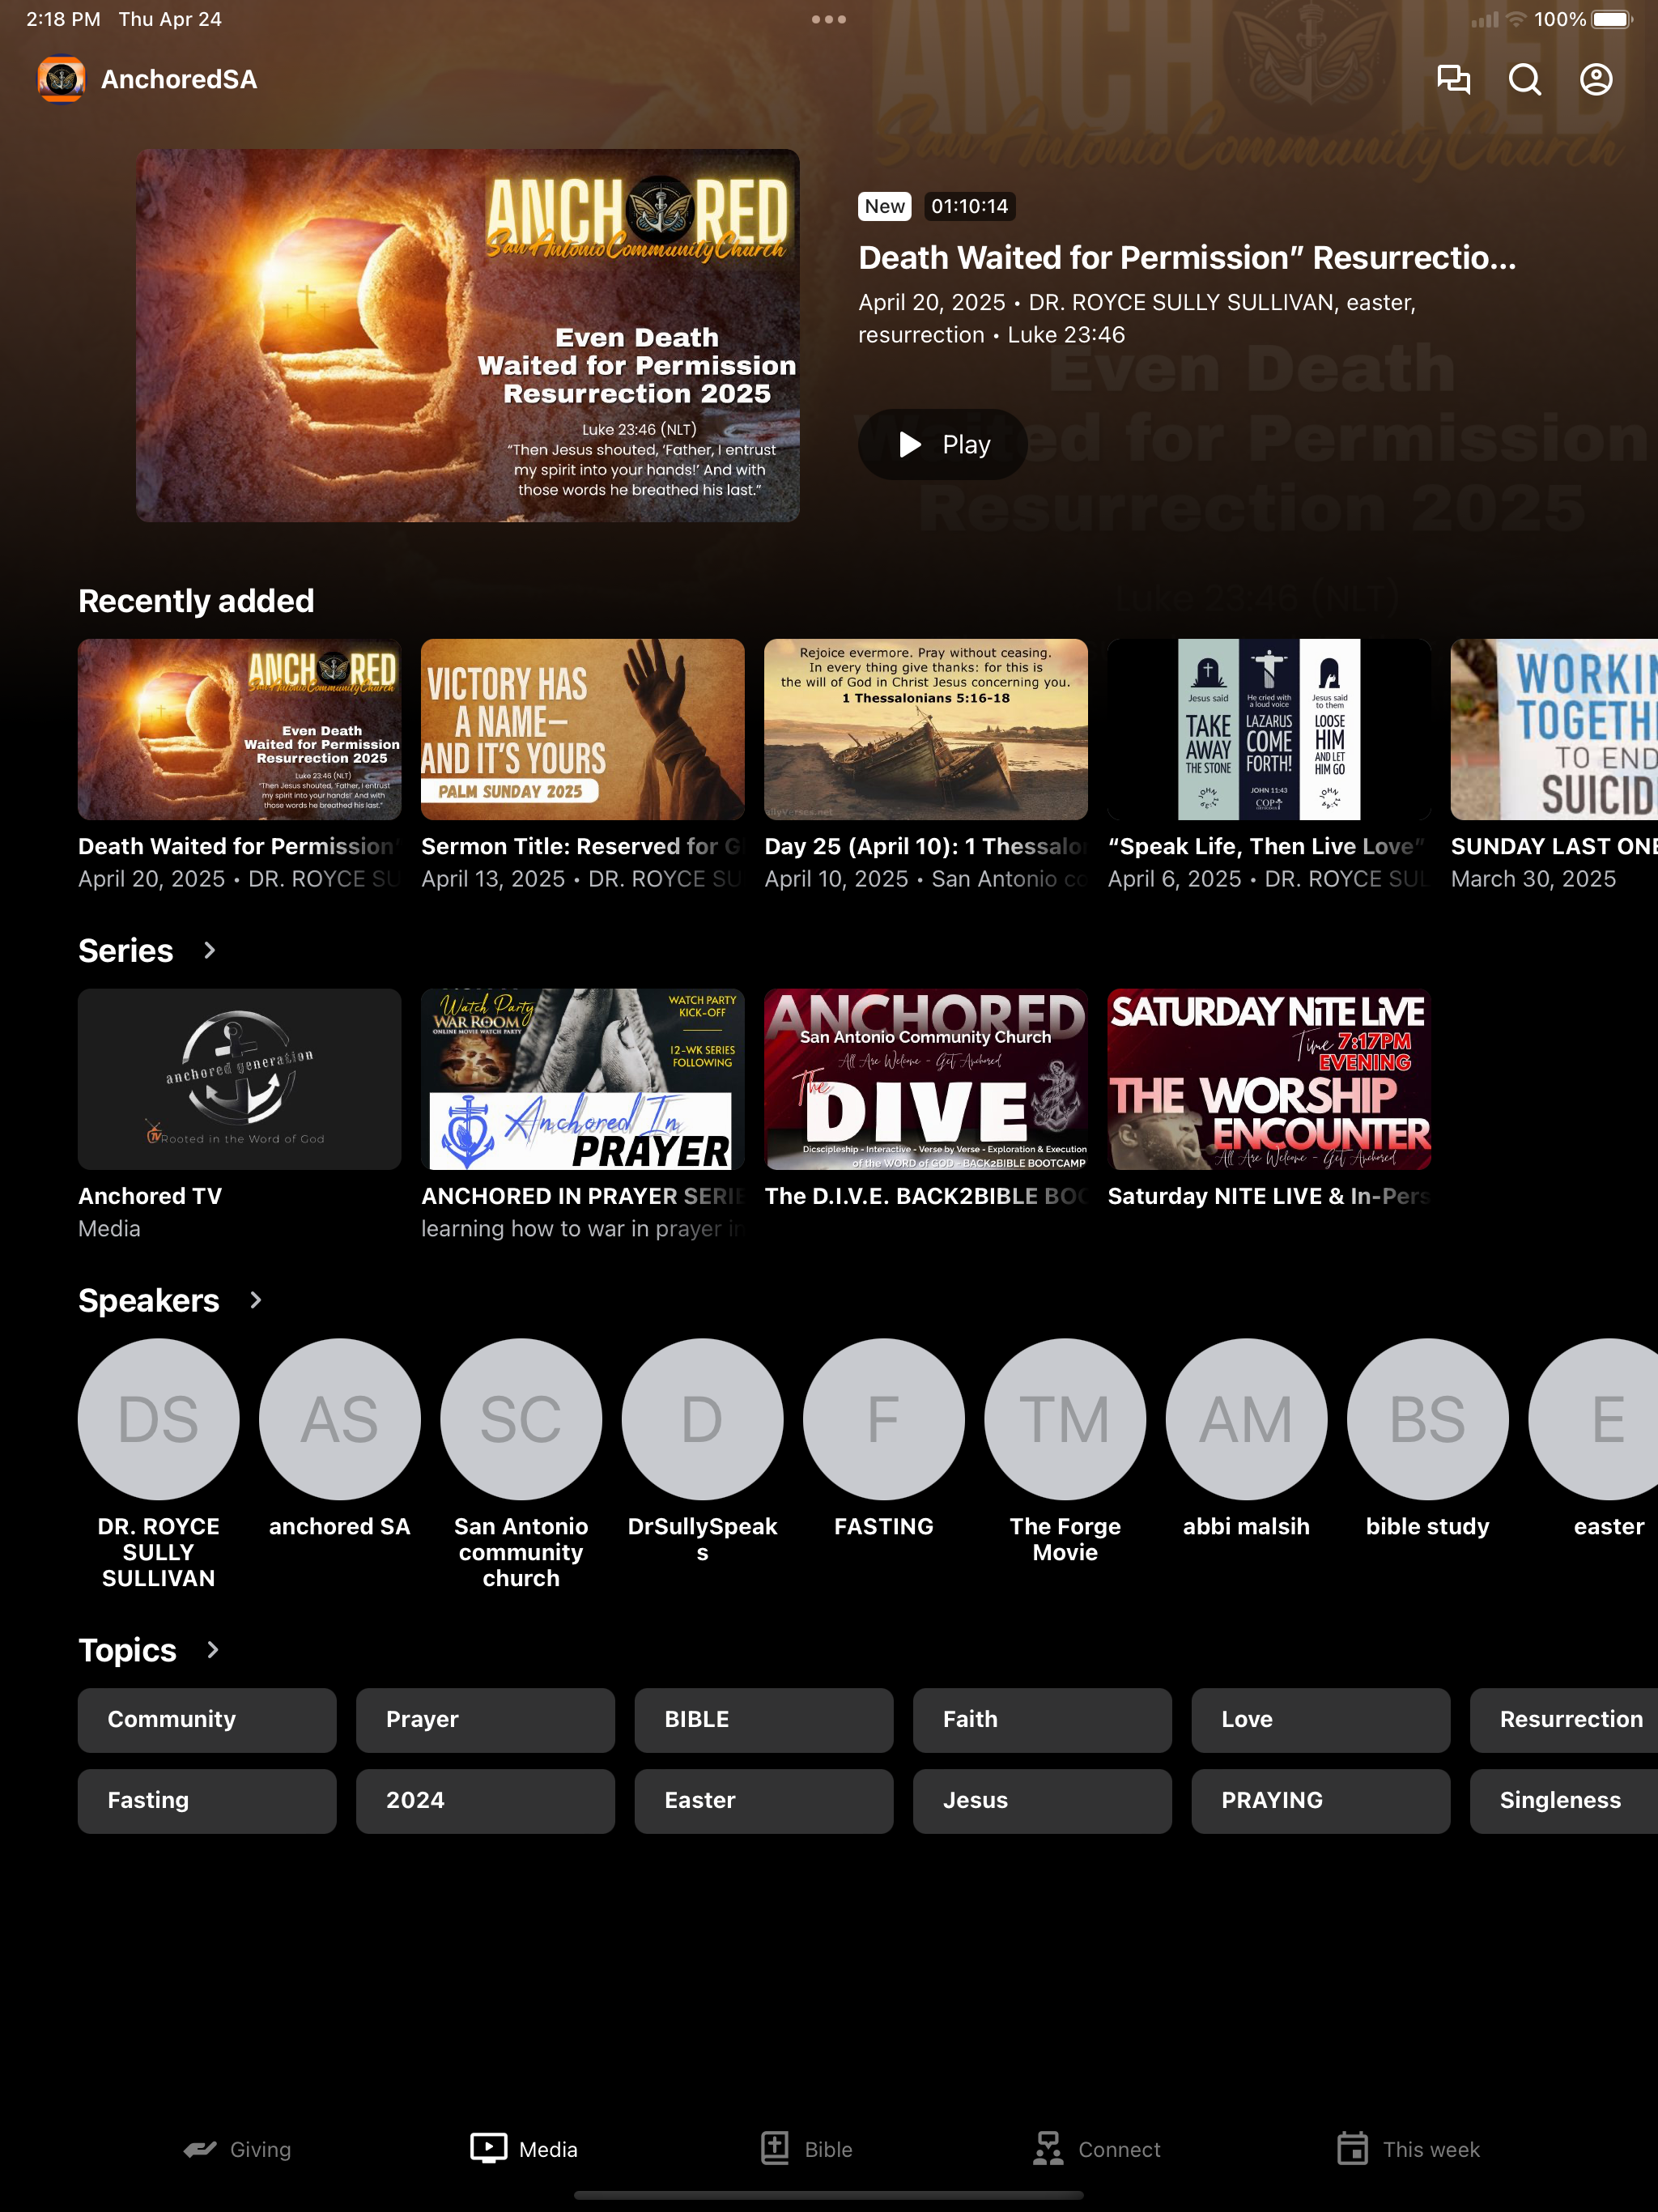This screenshot has height=2212, width=1658.
Task: Select the easter speaker avatar
Action: [1593, 1419]
